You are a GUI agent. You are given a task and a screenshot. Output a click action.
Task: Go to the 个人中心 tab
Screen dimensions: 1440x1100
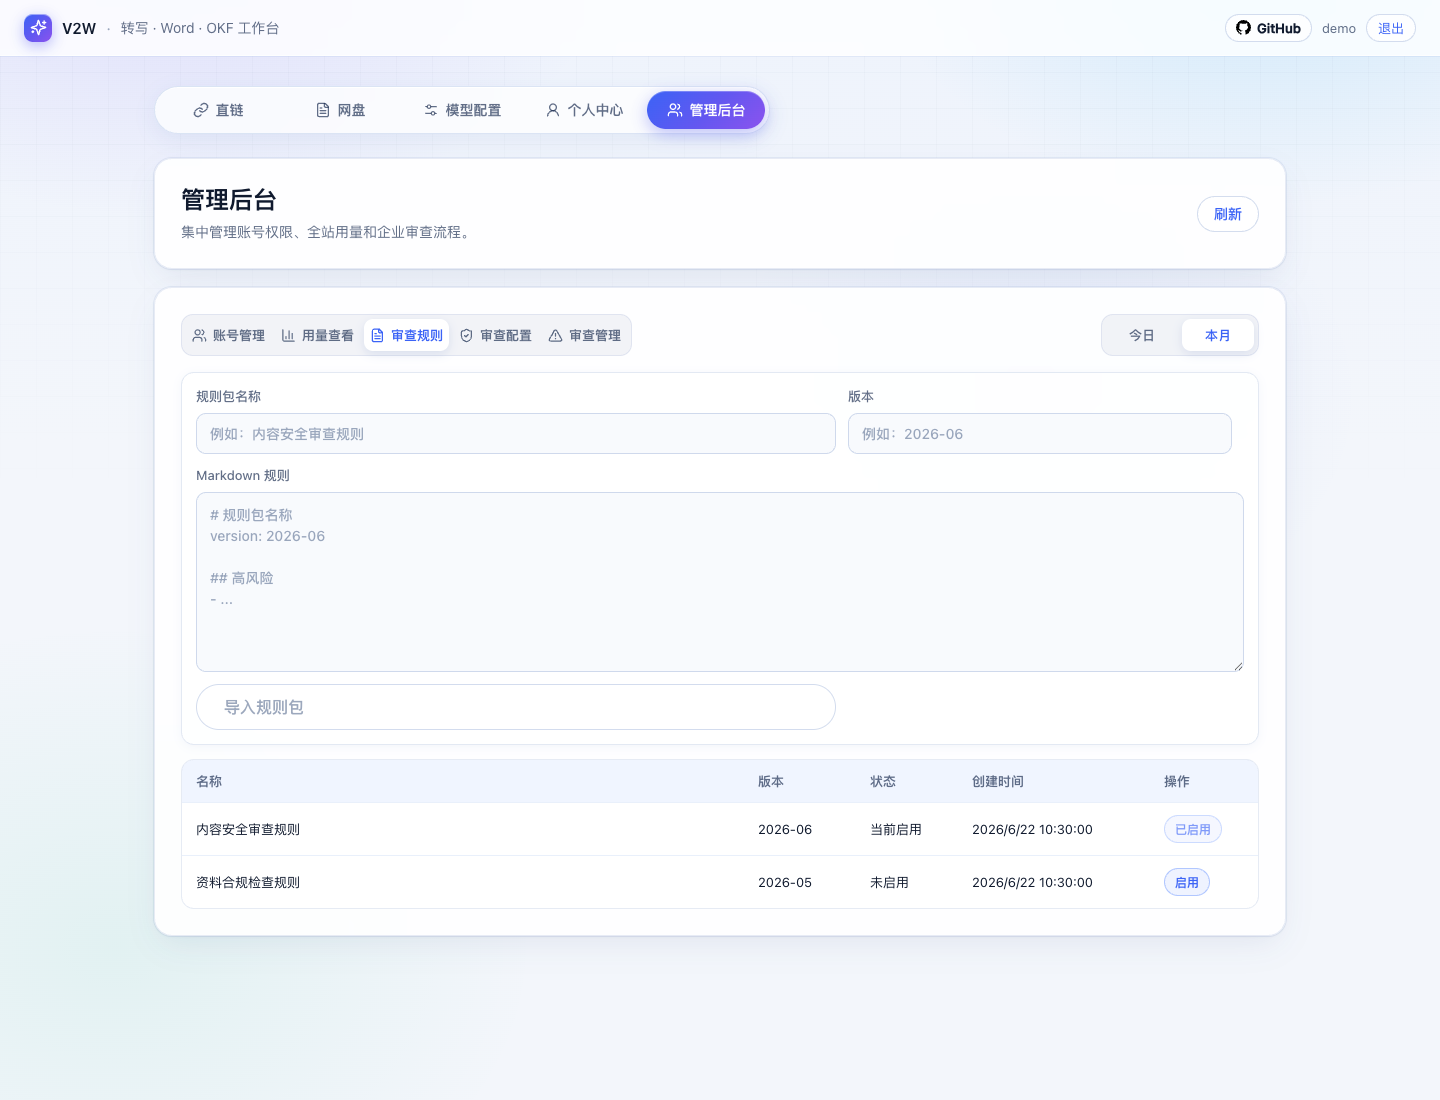(x=584, y=110)
